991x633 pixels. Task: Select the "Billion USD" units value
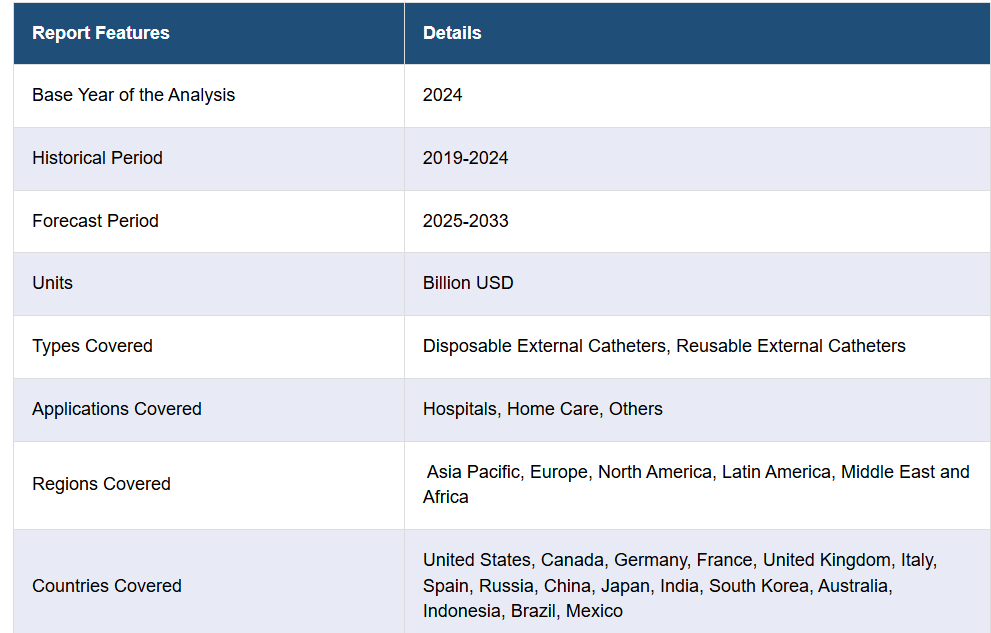coord(468,283)
